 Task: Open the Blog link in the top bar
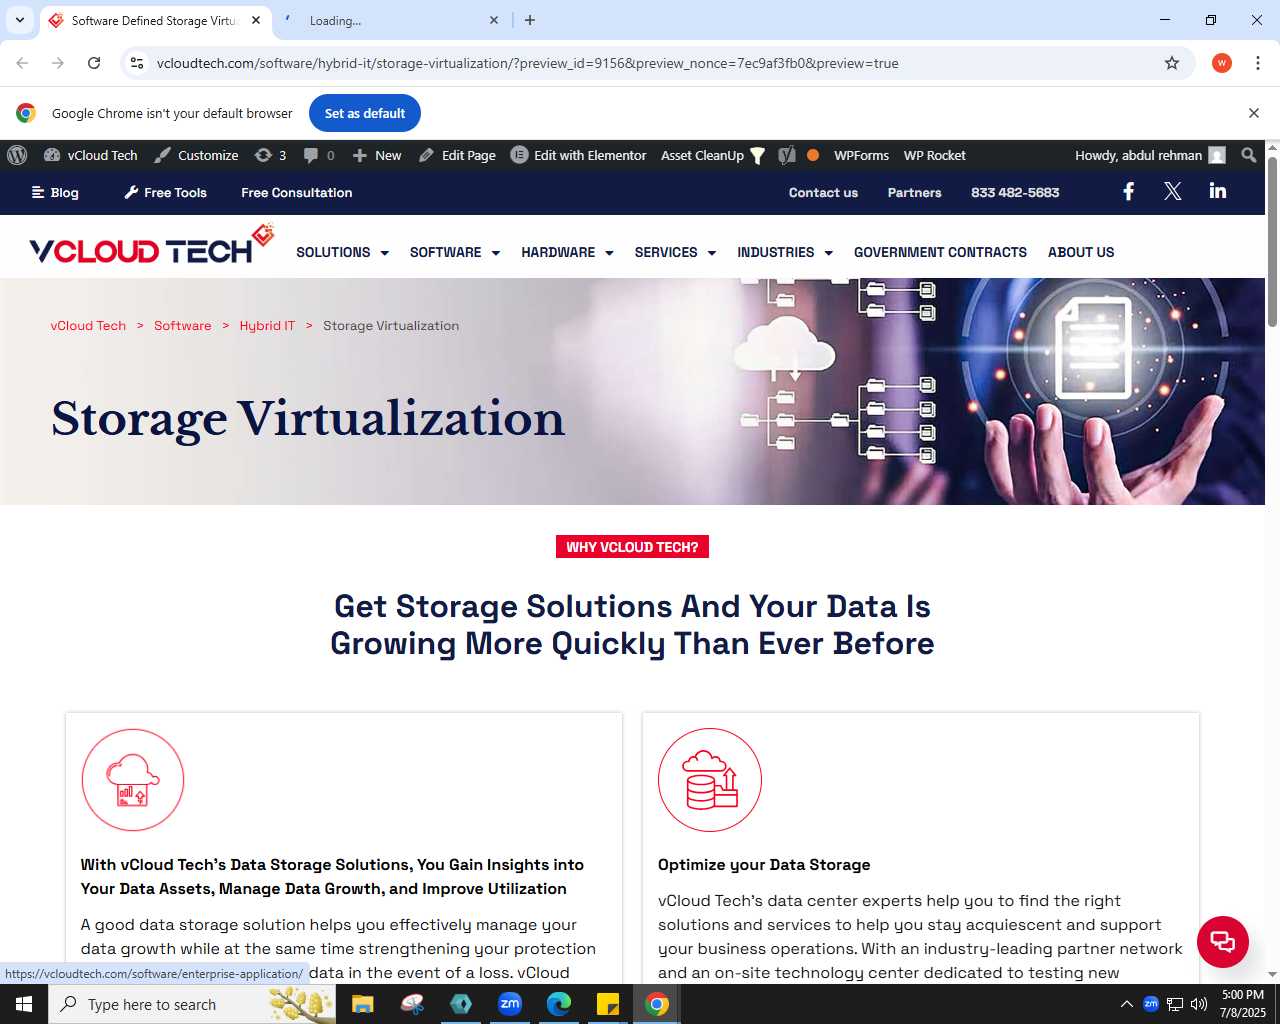click(55, 193)
